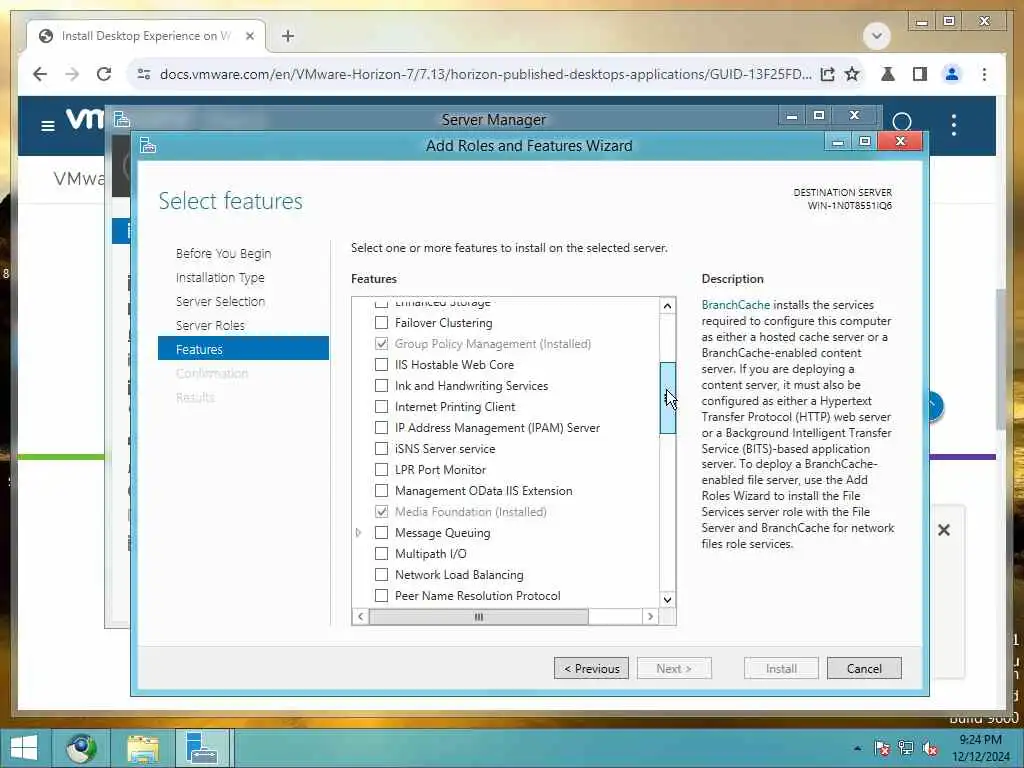The height and width of the screenshot is (768, 1024).
Task: Open the Installation Type step
Action: [x=220, y=278]
